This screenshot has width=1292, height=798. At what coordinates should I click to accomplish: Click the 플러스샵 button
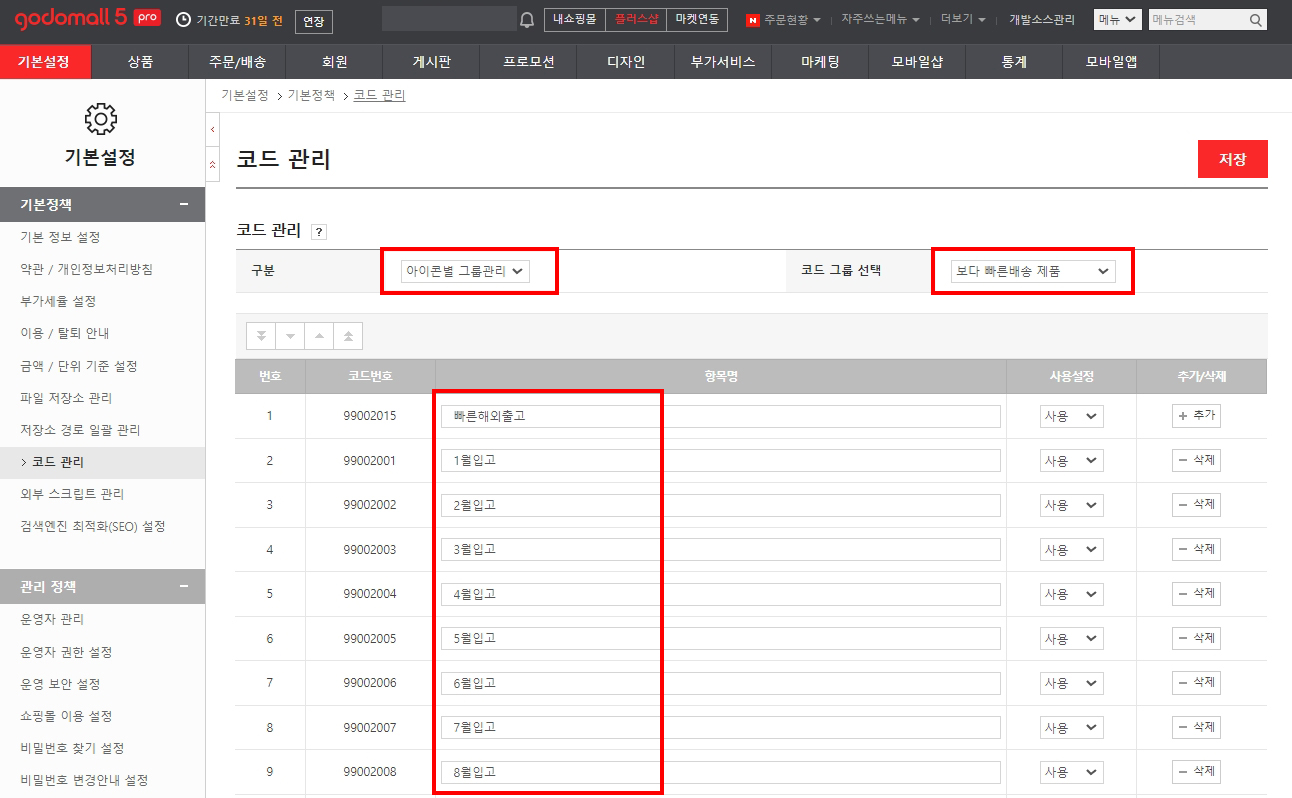click(x=636, y=19)
